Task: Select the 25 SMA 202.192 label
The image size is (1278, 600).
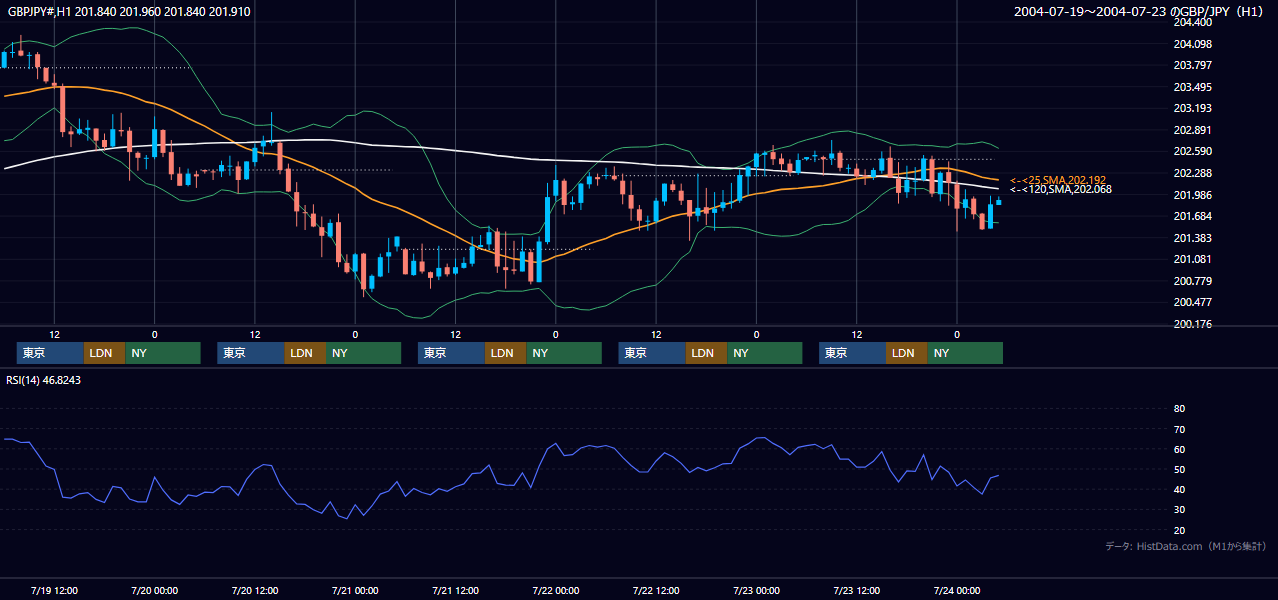Action: 1058,180
